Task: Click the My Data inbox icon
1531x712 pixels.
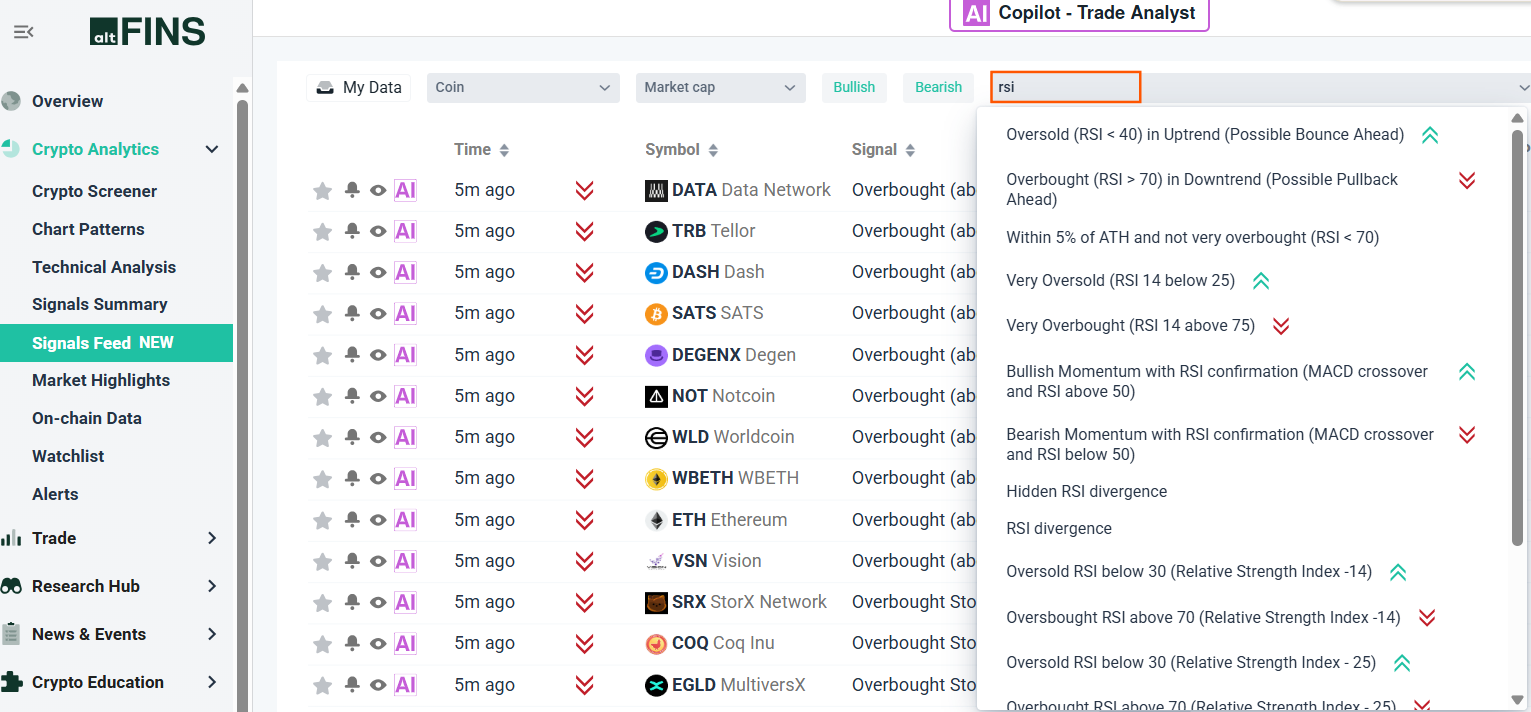Action: [x=325, y=88]
